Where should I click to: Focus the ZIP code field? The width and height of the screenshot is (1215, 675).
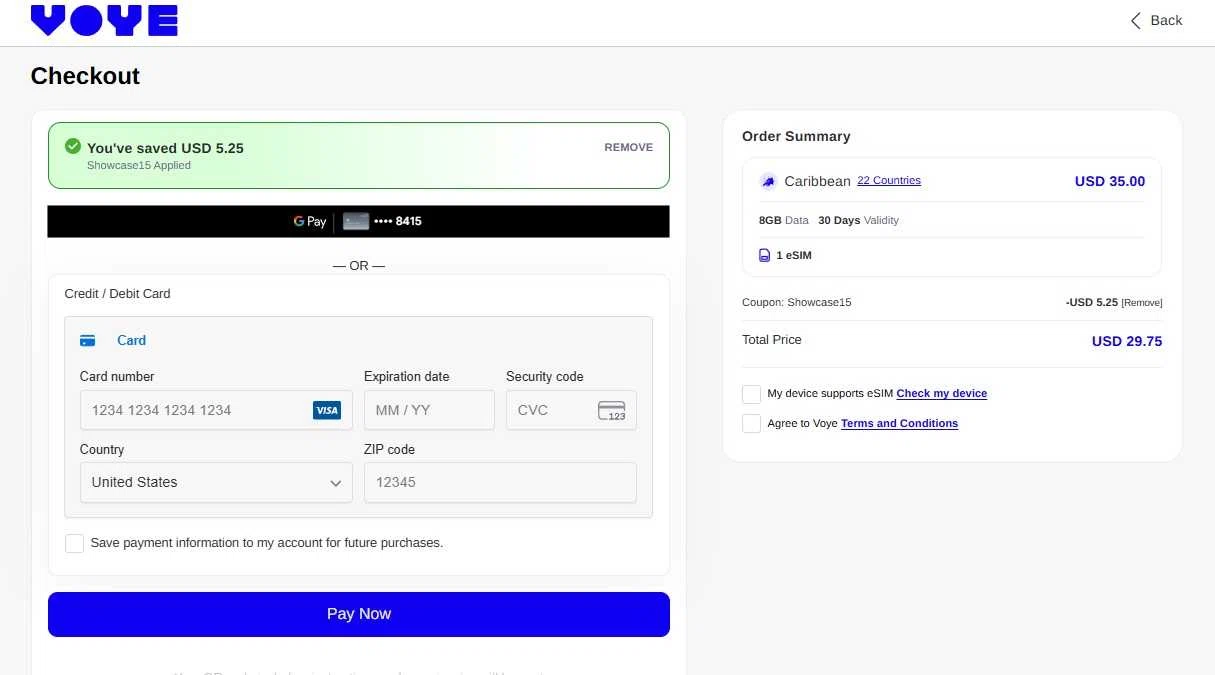pos(500,482)
